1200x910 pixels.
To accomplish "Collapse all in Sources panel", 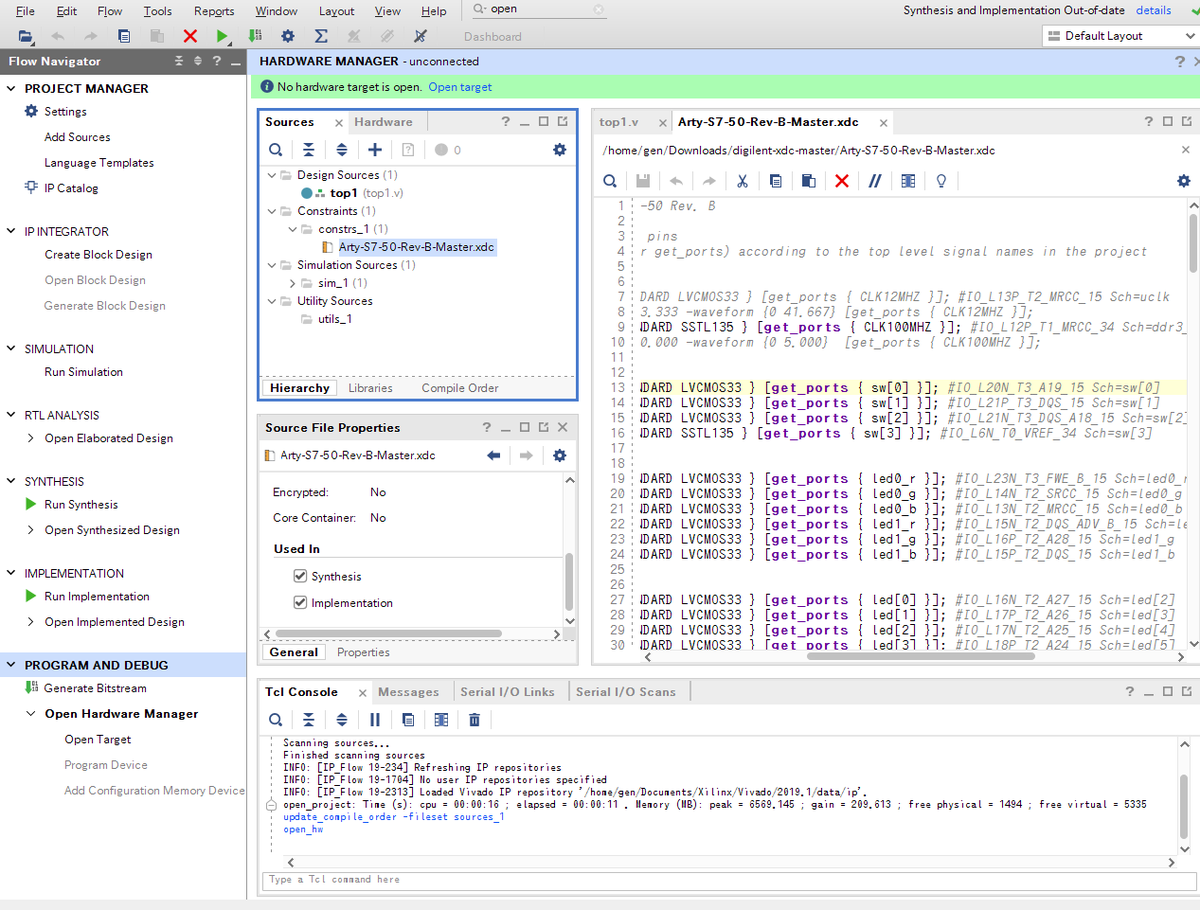I will point(308,150).
